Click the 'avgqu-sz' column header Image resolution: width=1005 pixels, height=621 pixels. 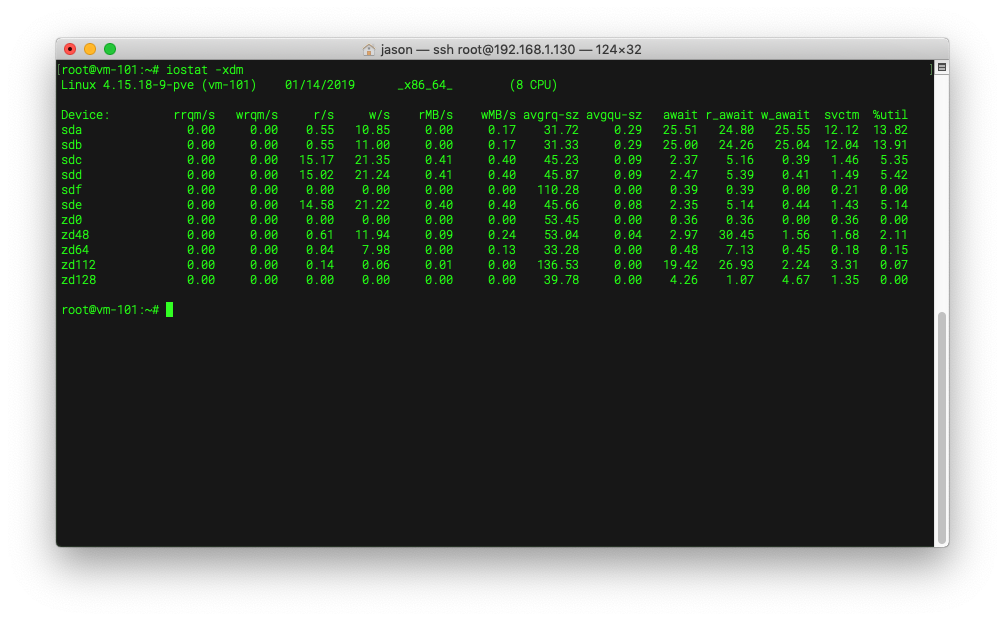pyautogui.click(x=614, y=115)
